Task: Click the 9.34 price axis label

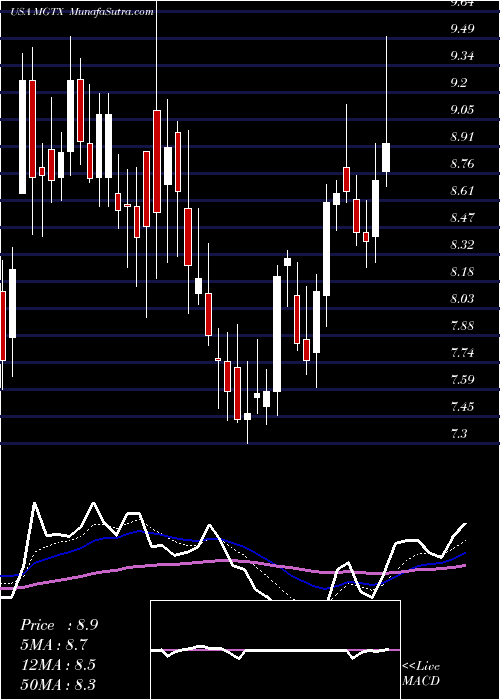Action: (x=462, y=56)
